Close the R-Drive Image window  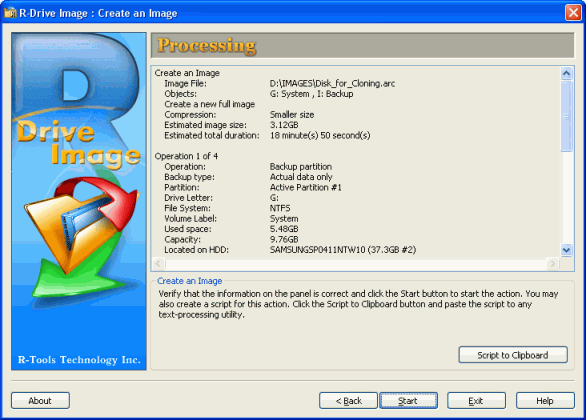pos(573,12)
